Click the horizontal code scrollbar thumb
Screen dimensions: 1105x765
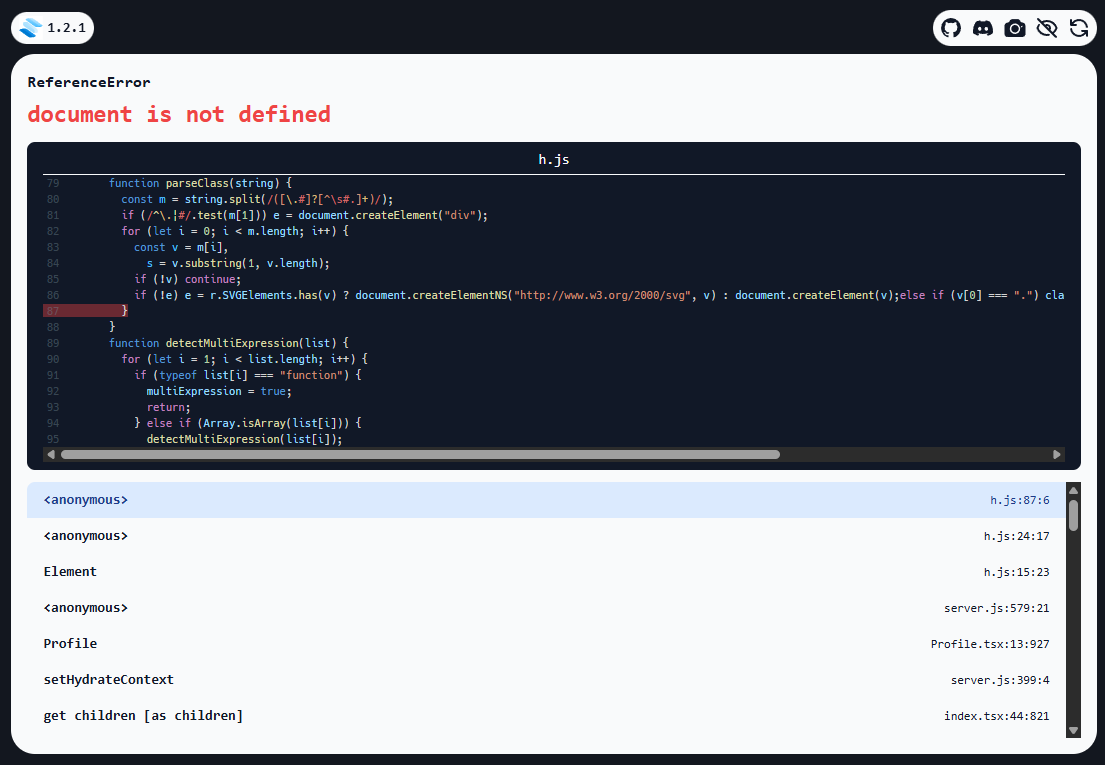pyautogui.click(x=420, y=454)
